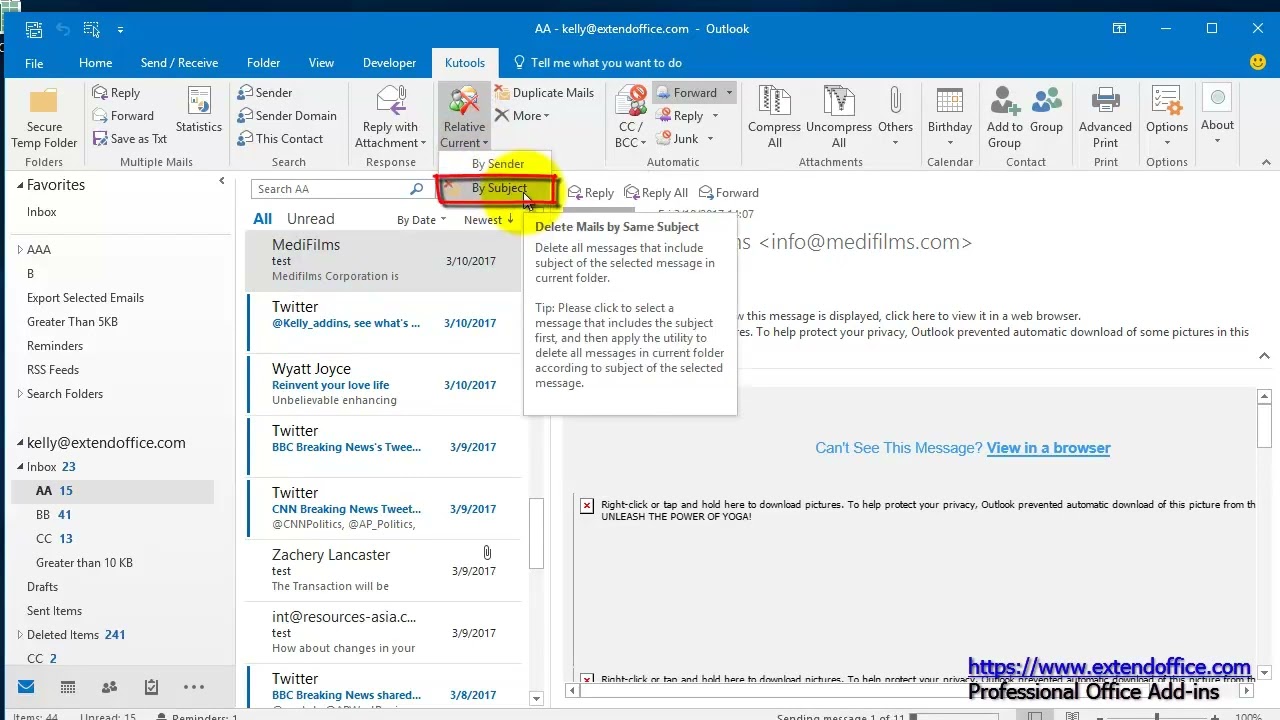Screen dimensions: 1280x720
Task: Open By Date sort dropdown
Action: coord(421,220)
